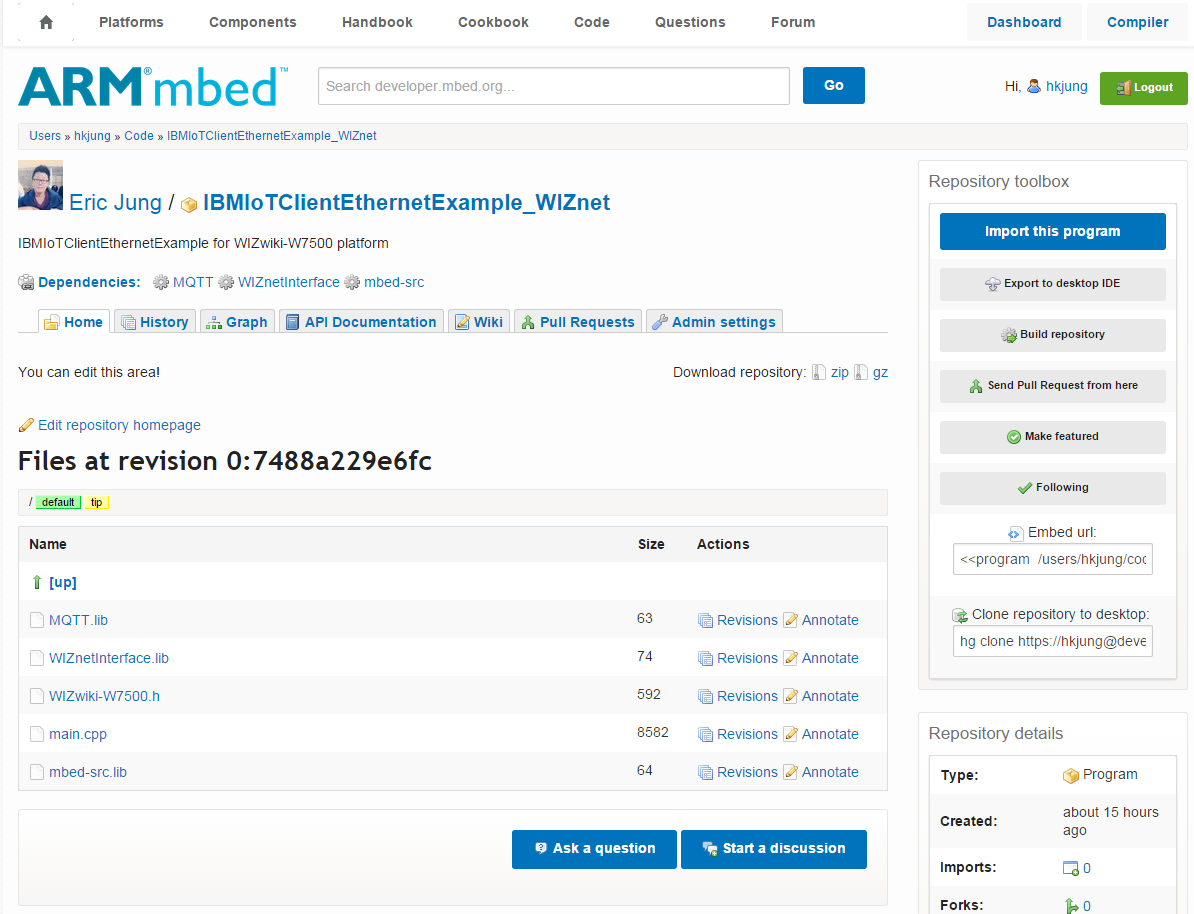Click the file icon next to WIZwiki-W7500.h

[x=37, y=696]
